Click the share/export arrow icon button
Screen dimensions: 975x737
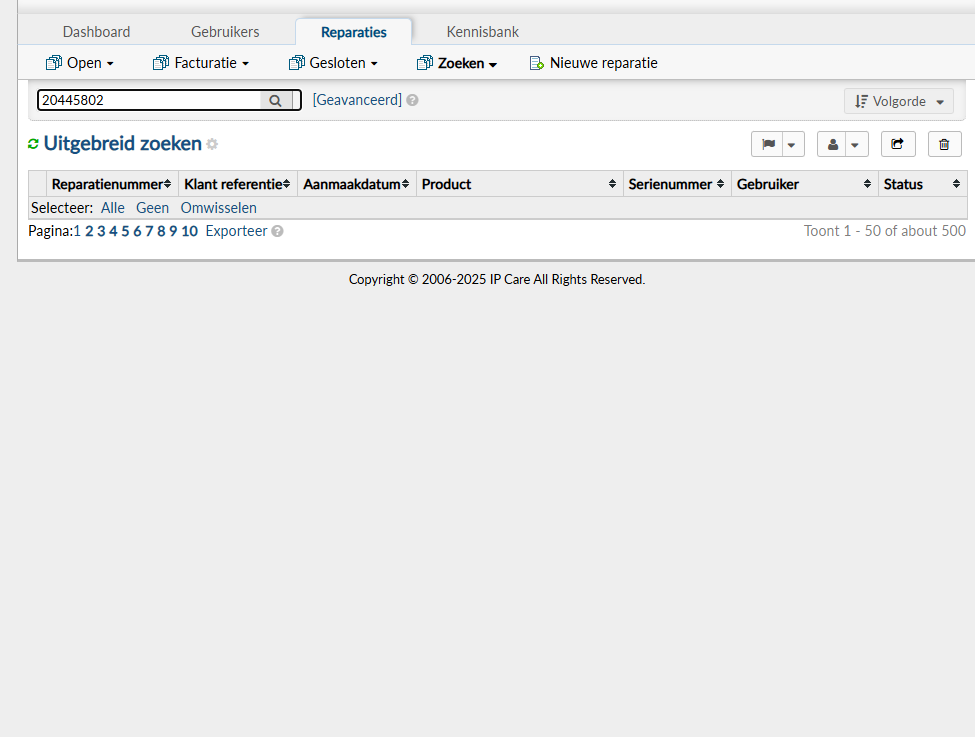pos(897,144)
